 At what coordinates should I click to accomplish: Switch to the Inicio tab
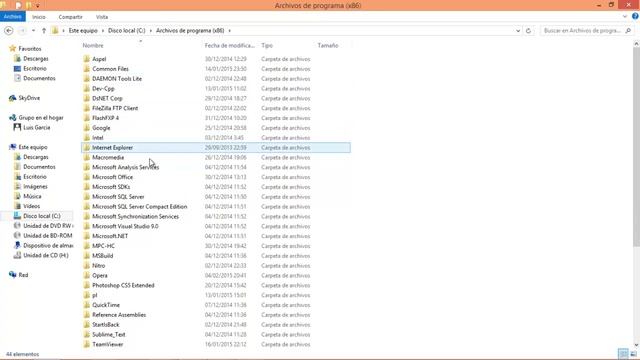39,17
